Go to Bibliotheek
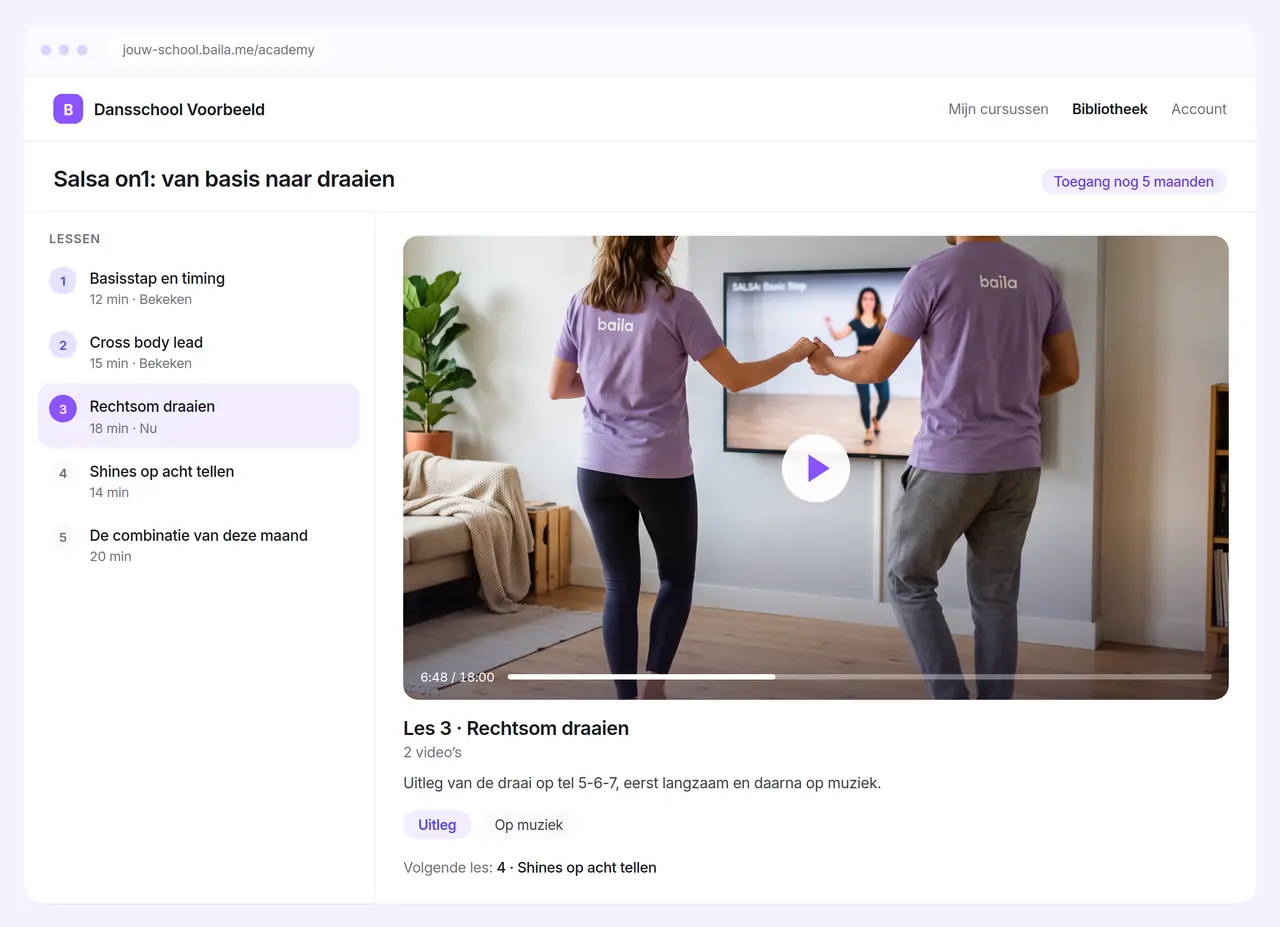 (x=1110, y=109)
